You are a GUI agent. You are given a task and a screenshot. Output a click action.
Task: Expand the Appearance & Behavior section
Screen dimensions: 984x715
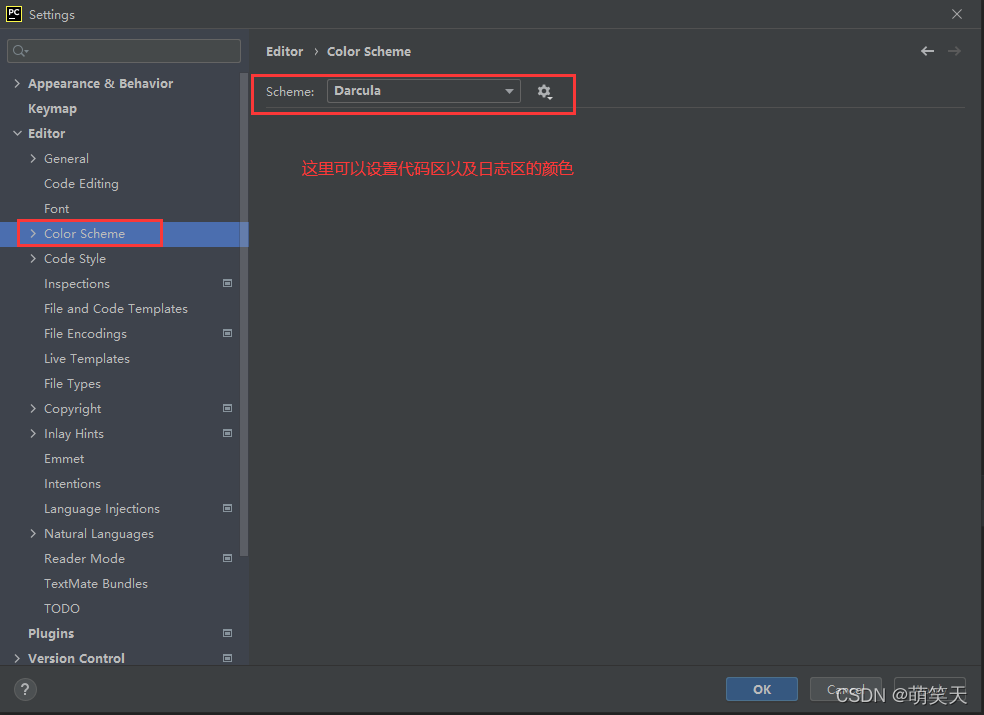[17, 84]
